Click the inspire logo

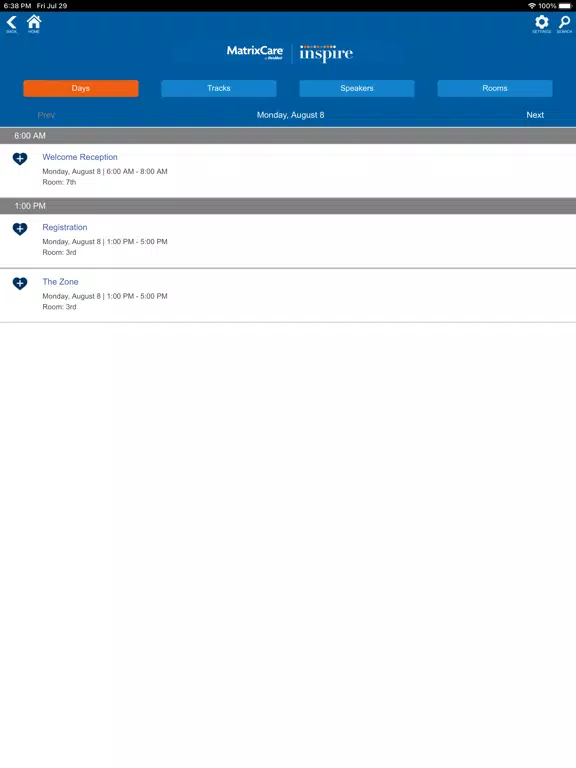click(x=326, y=53)
